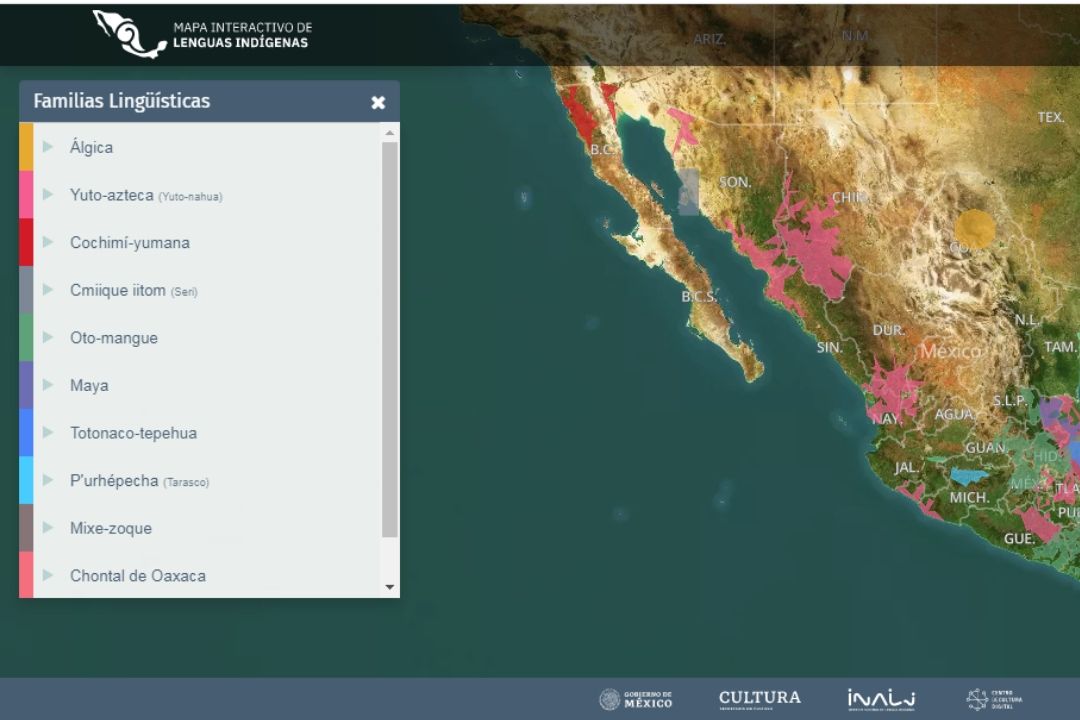Screen dimensions: 1080x720
Task: Click the Mexico map logo icon in header
Action: (x=129, y=34)
